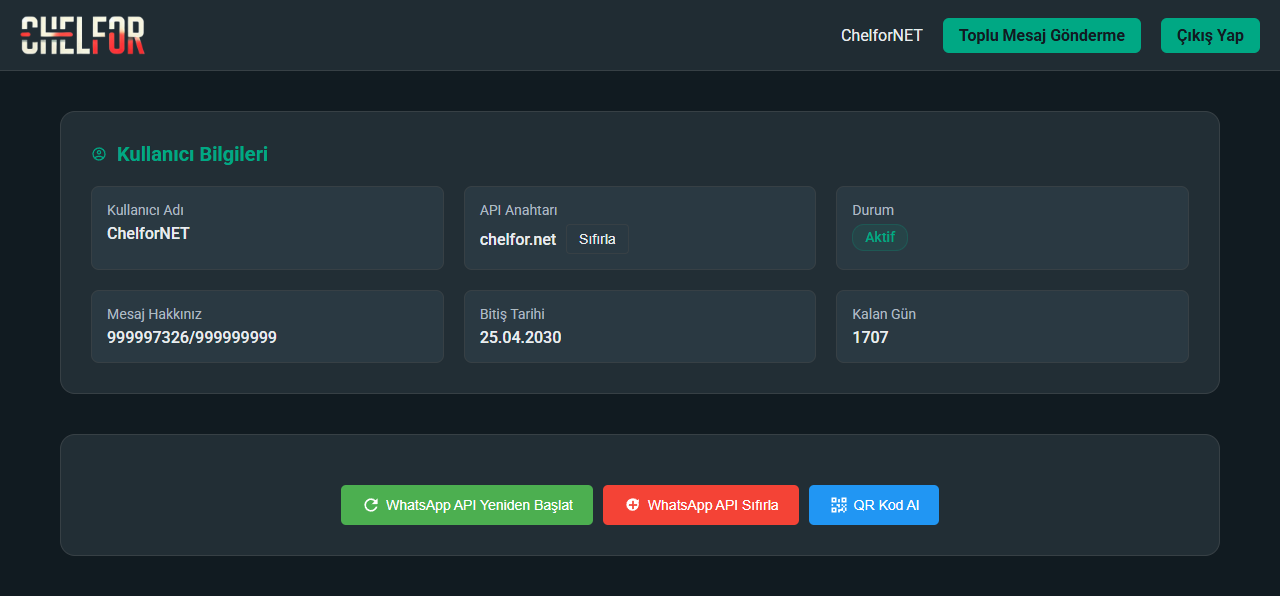Click the Aktif status badge

tap(880, 237)
